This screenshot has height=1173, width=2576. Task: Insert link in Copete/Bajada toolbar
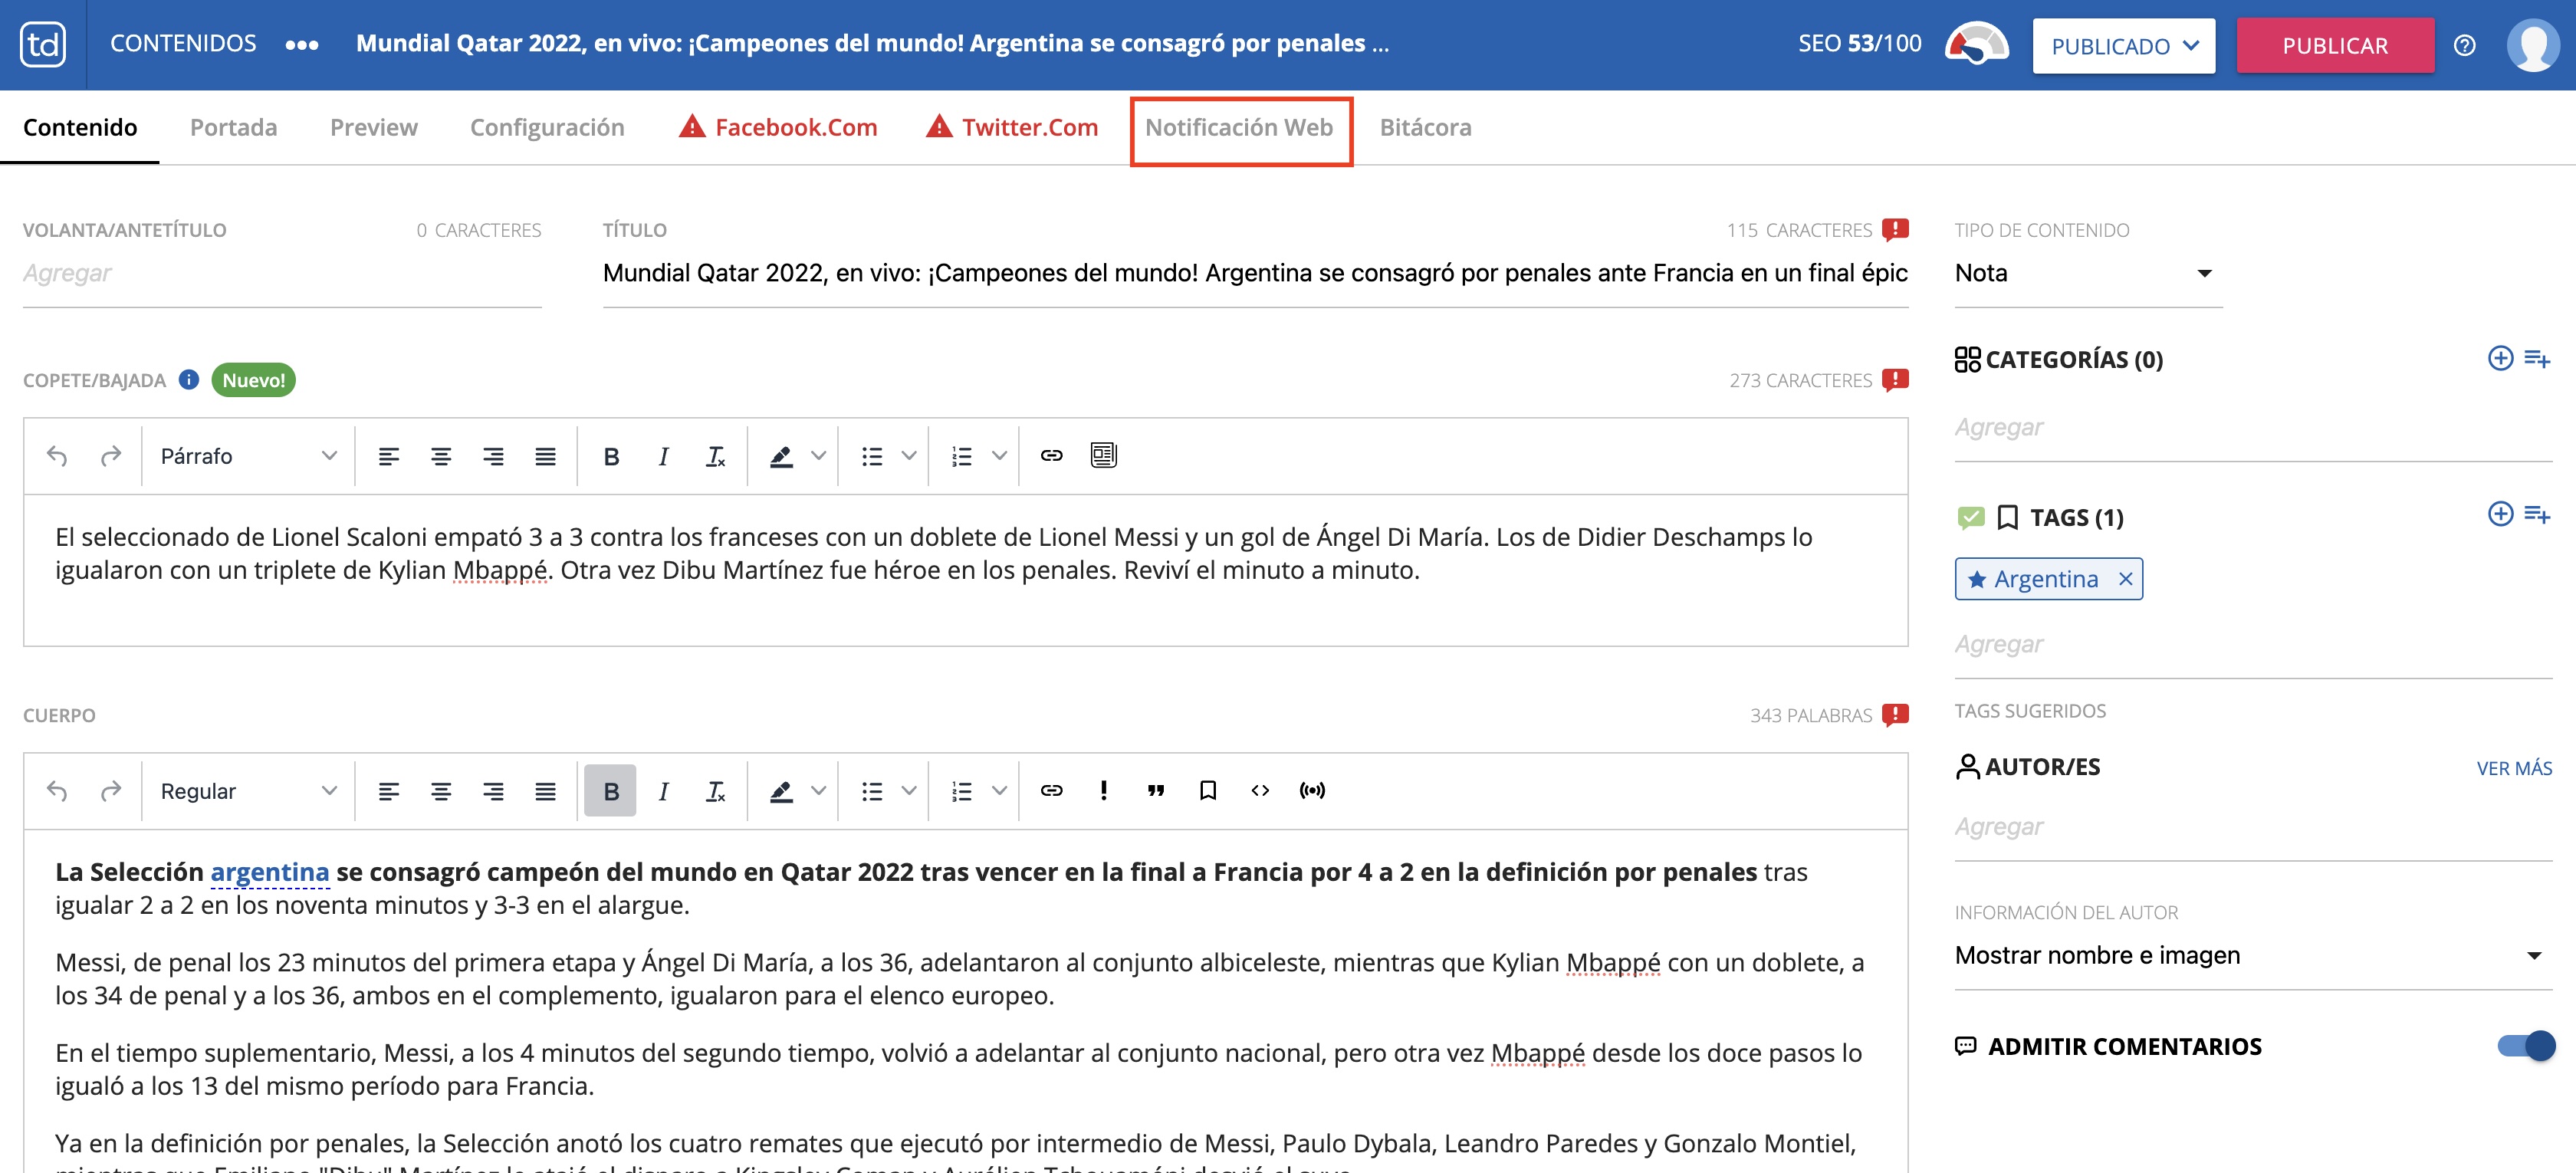pyautogui.click(x=1051, y=456)
